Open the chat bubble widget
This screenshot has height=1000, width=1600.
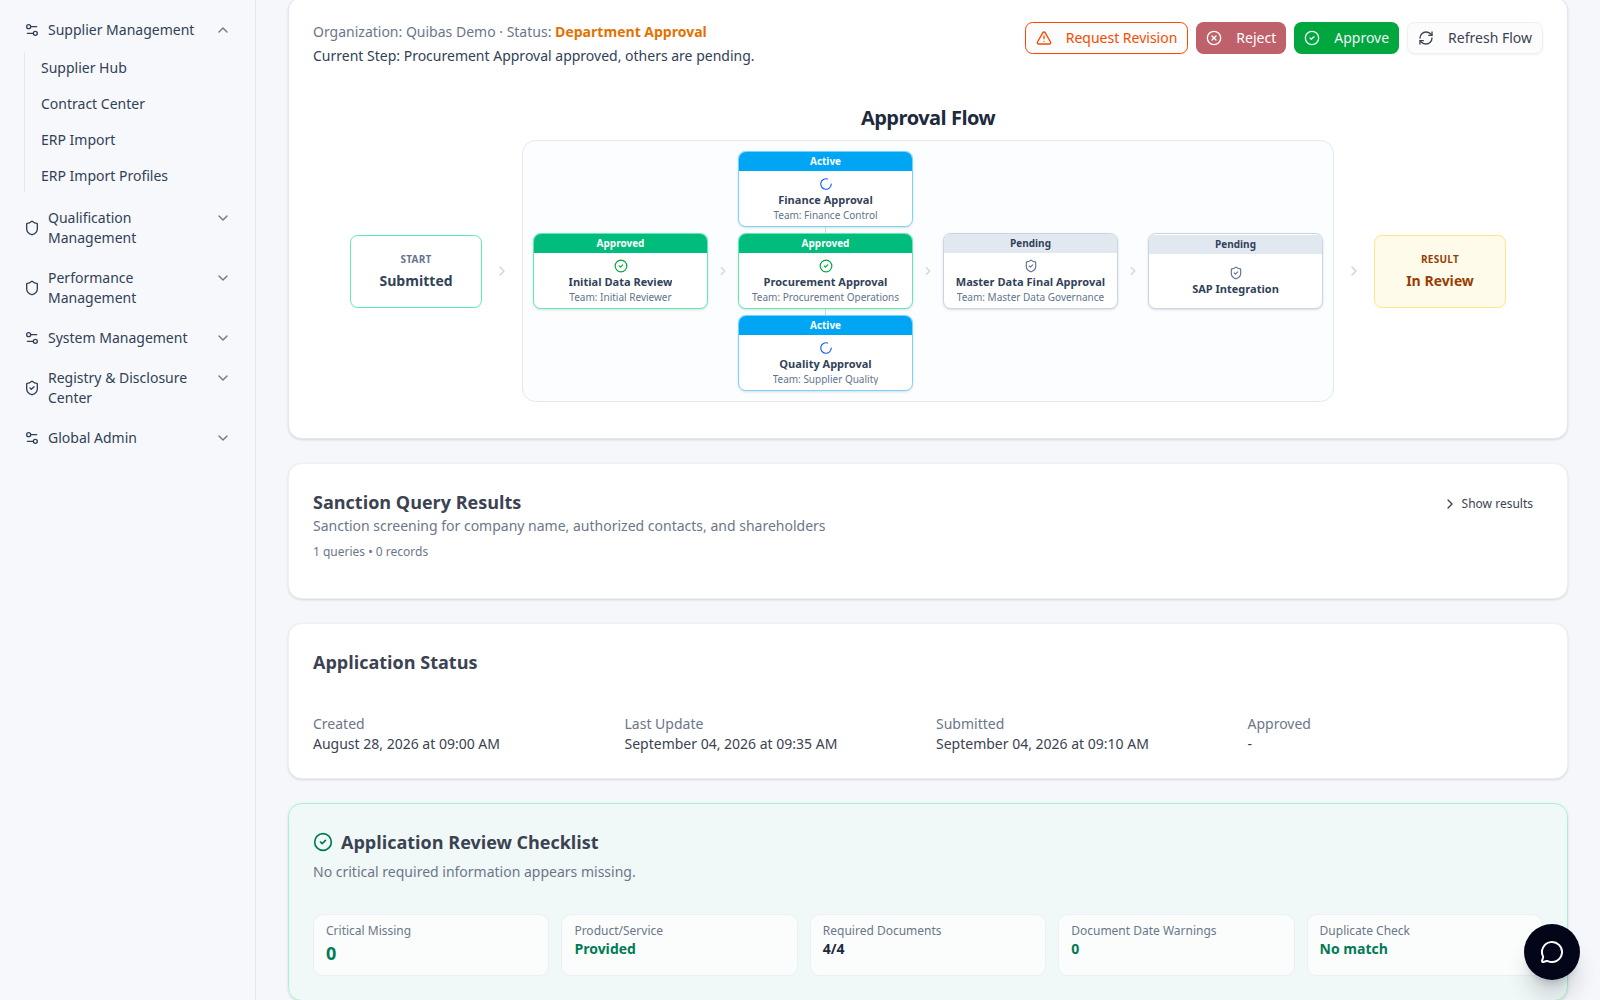[1551, 952]
